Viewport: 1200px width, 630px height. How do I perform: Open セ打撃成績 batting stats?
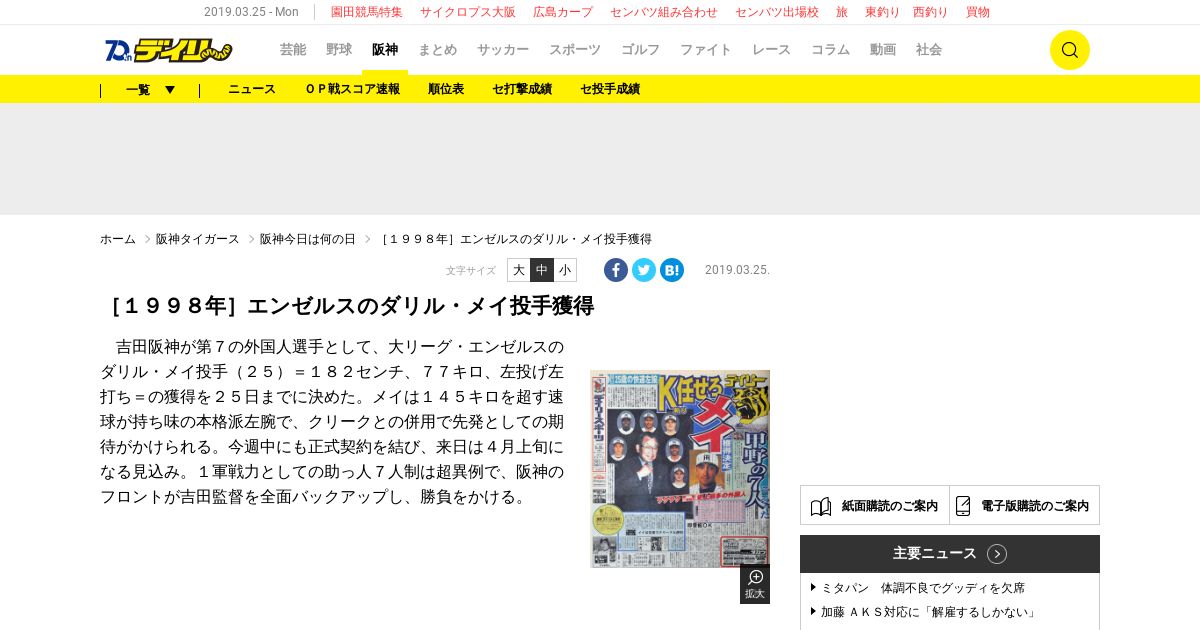click(522, 89)
